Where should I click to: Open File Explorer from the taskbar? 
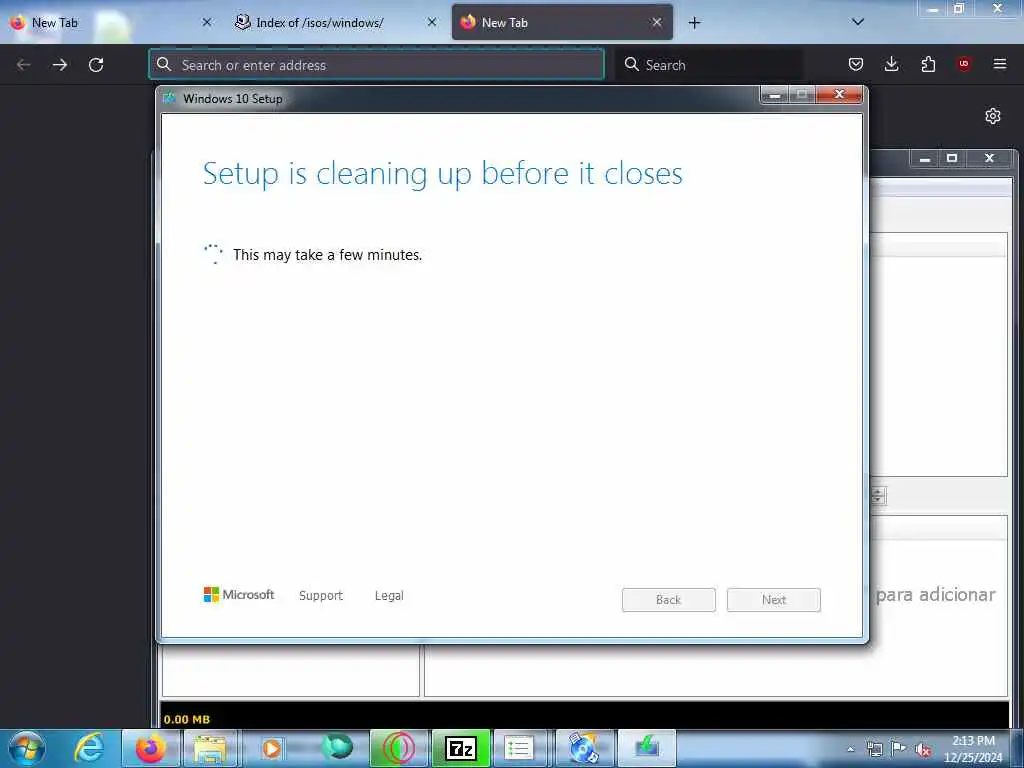coord(210,749)
